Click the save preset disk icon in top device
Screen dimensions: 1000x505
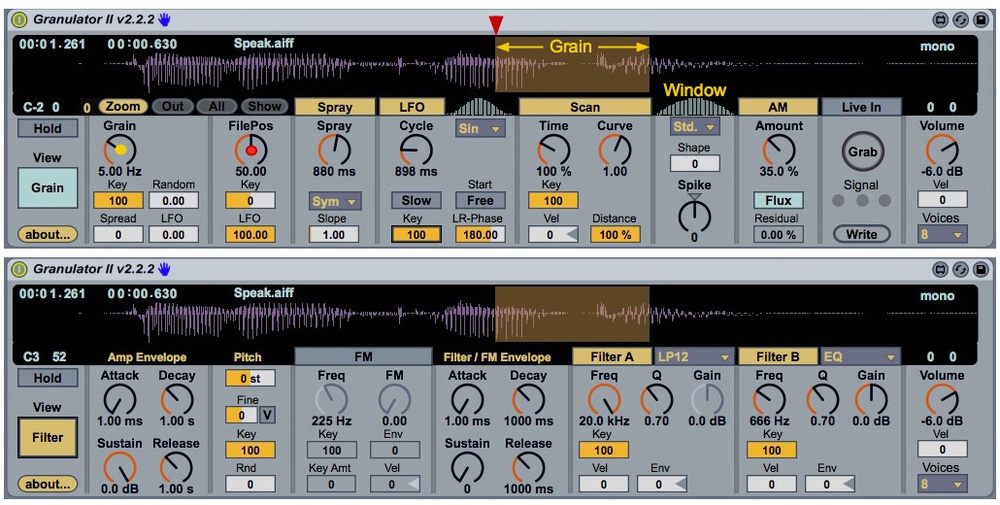coord(981,20)
